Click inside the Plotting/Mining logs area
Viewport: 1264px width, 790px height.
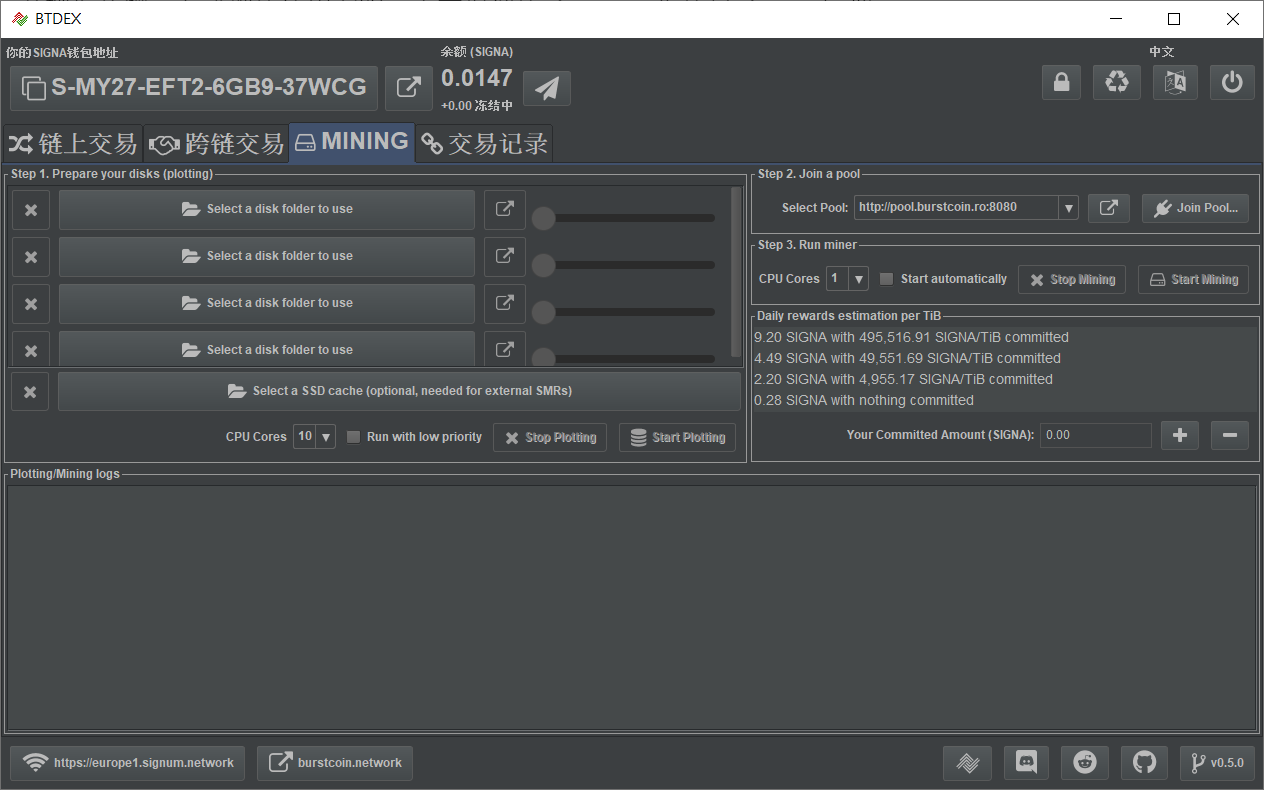click(x=632, y=608)
